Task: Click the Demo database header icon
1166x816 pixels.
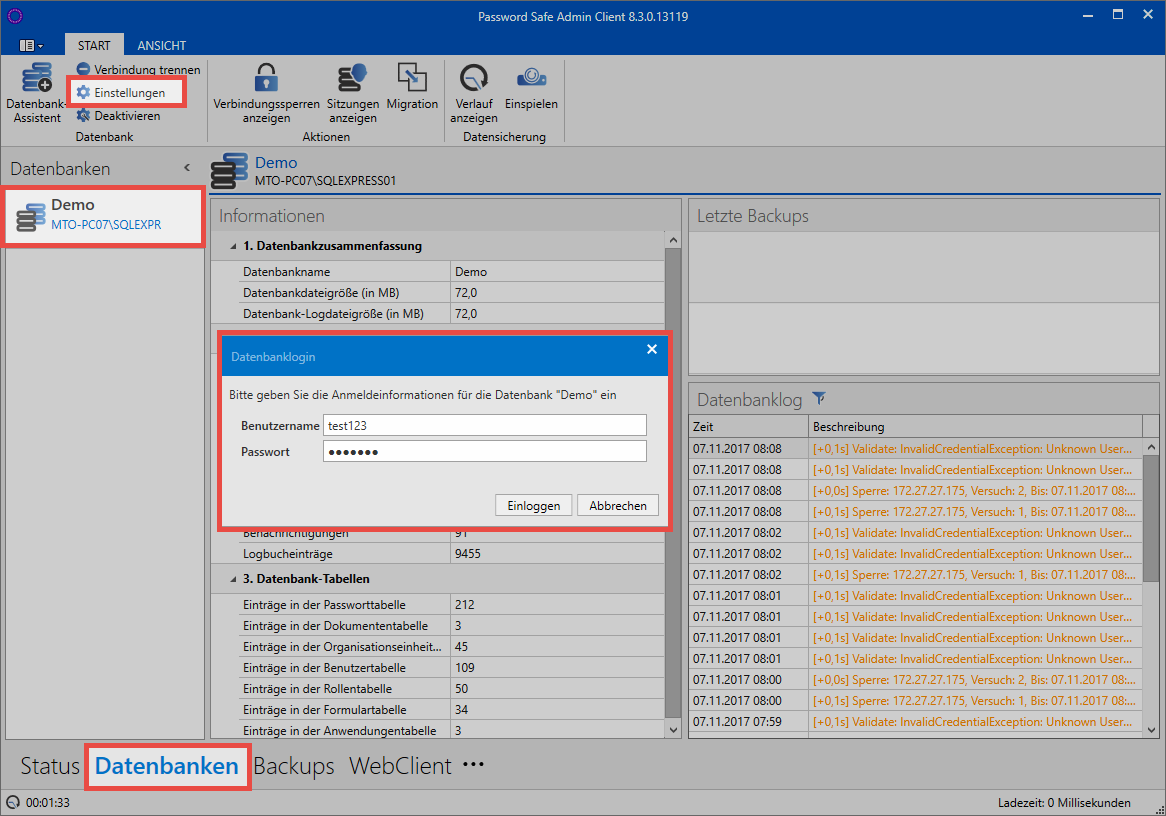Action: pyautogui.click(x=229, y=170)
